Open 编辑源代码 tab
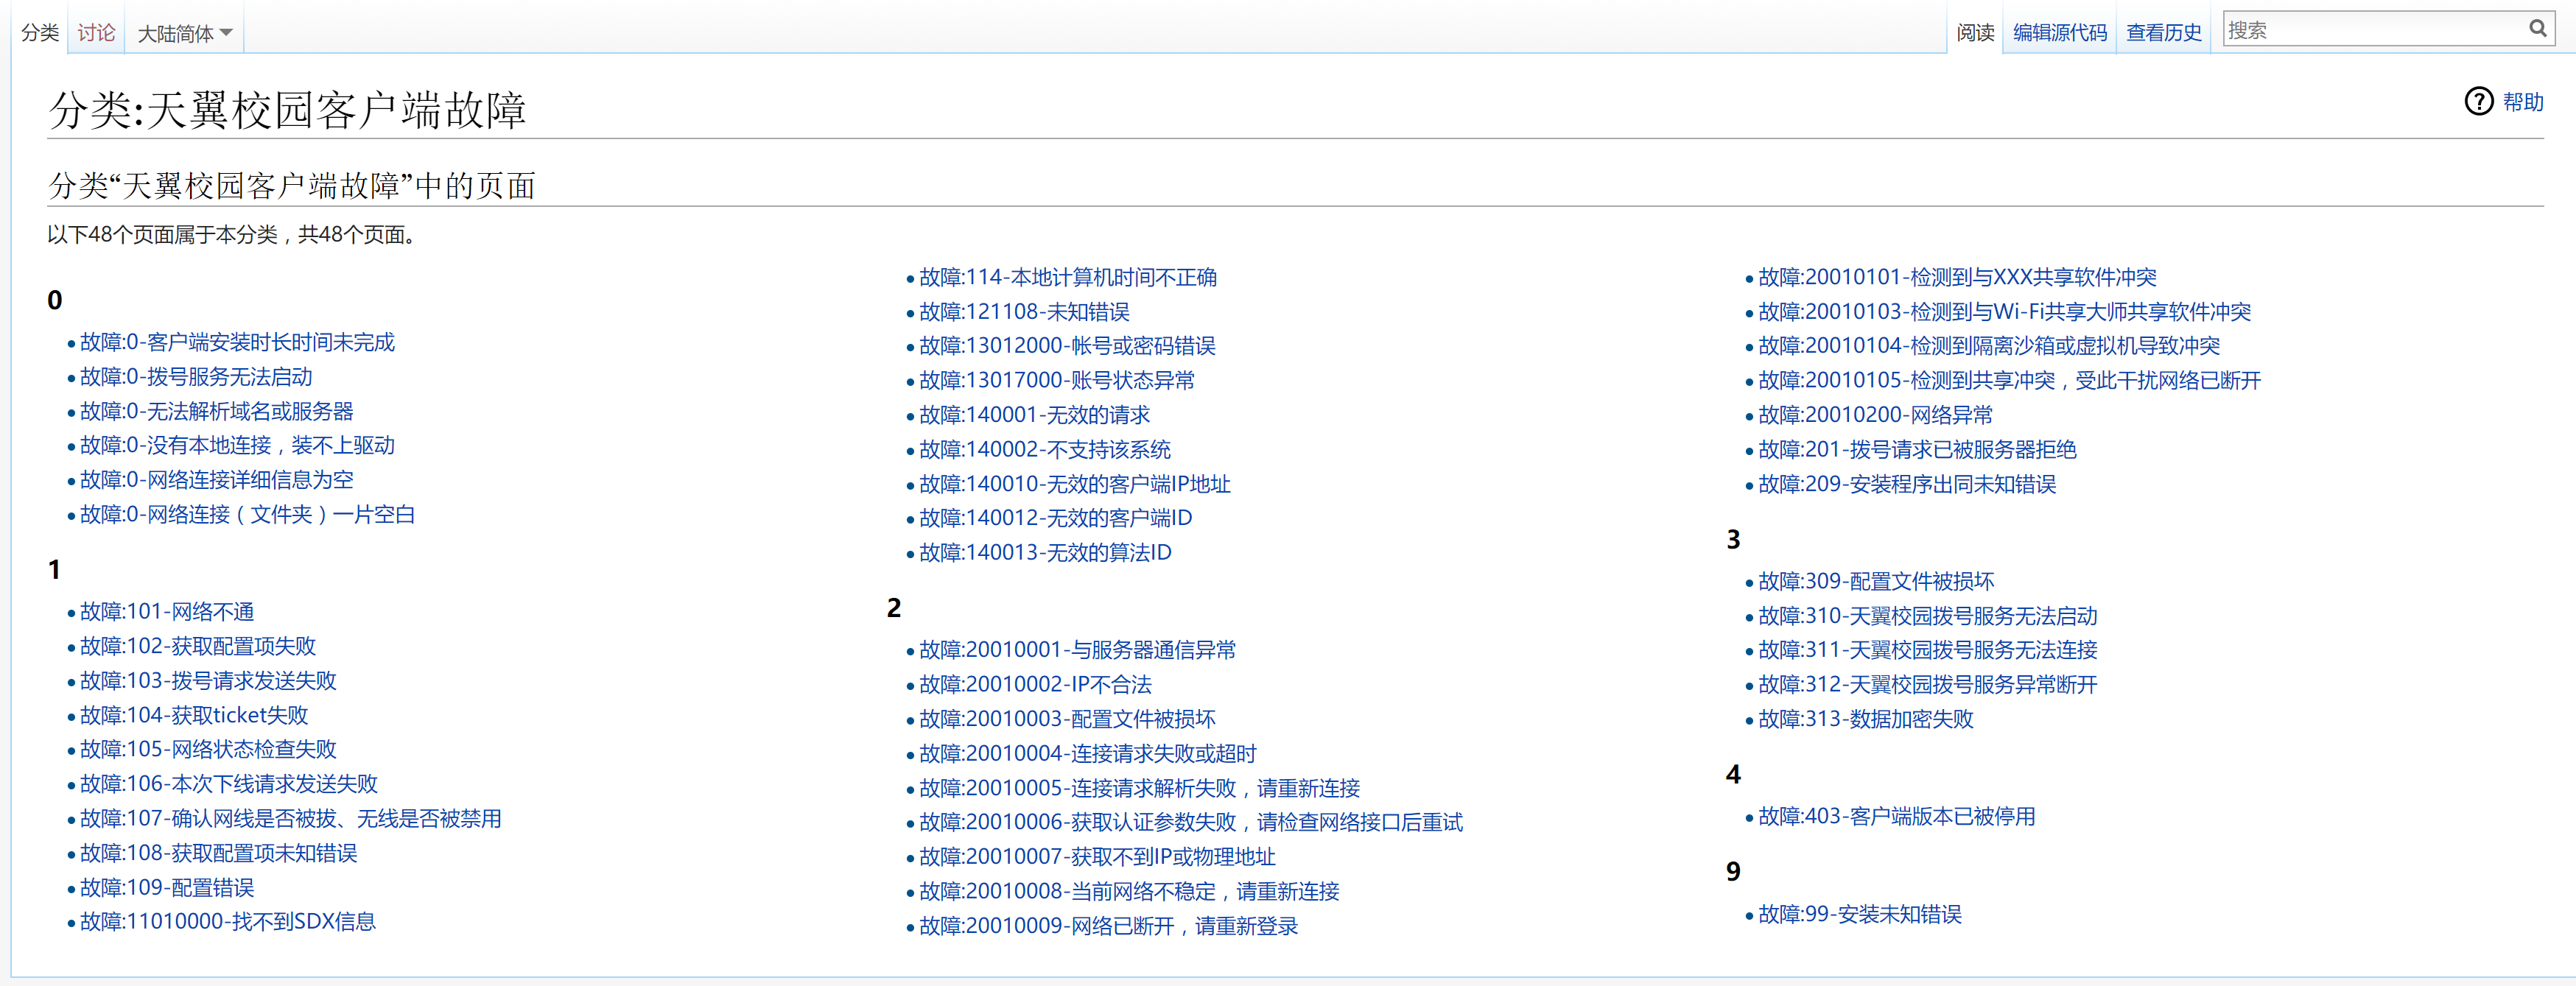Screen dimensions: 2576x986 (2059, 33)
